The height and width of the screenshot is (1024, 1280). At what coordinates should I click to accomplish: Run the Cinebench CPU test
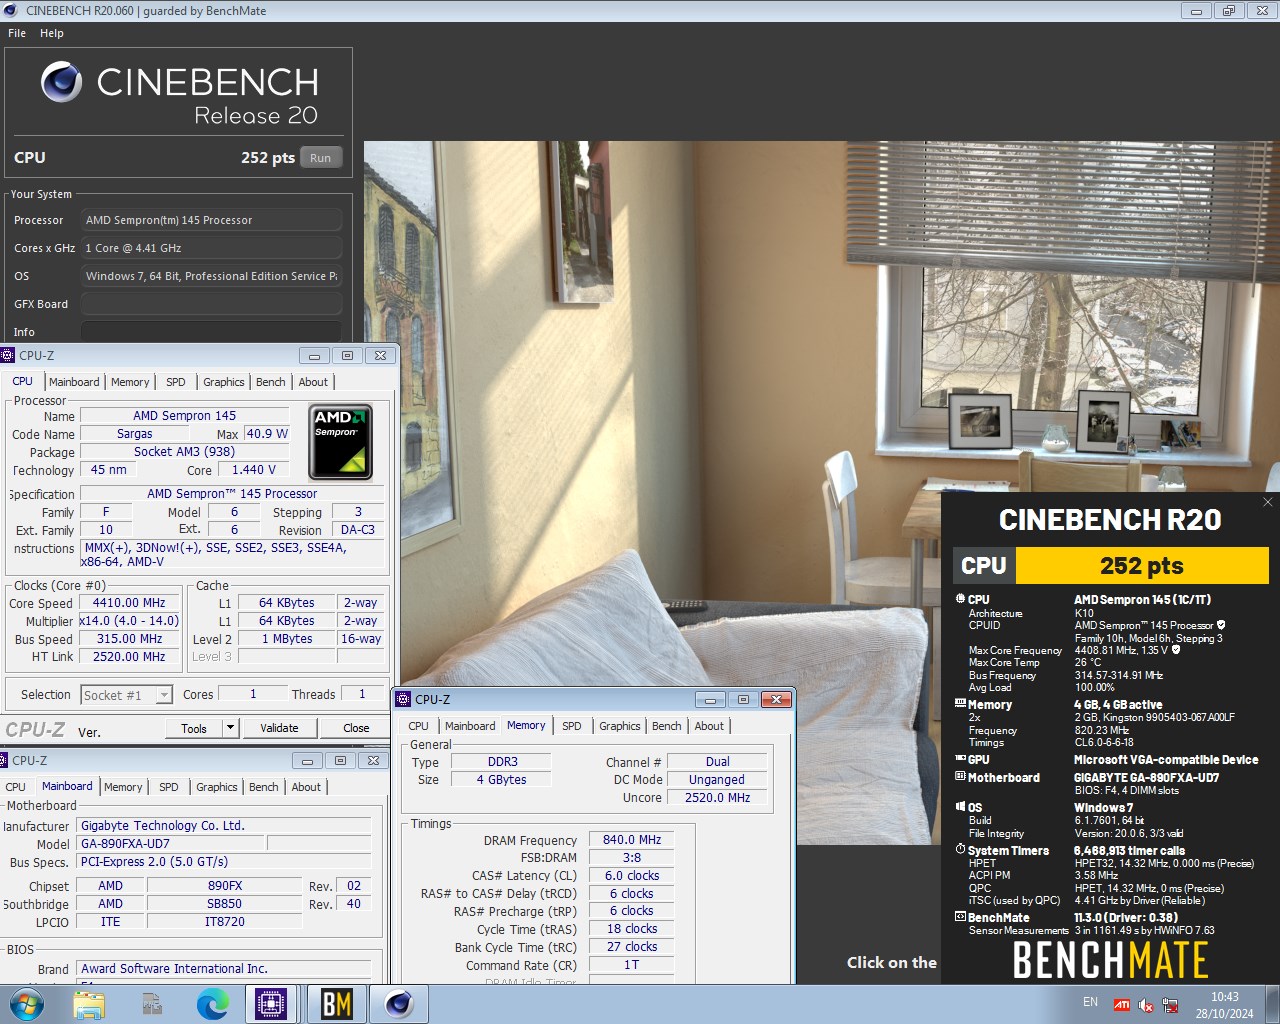pyautogui.click(x=320, y=158)
